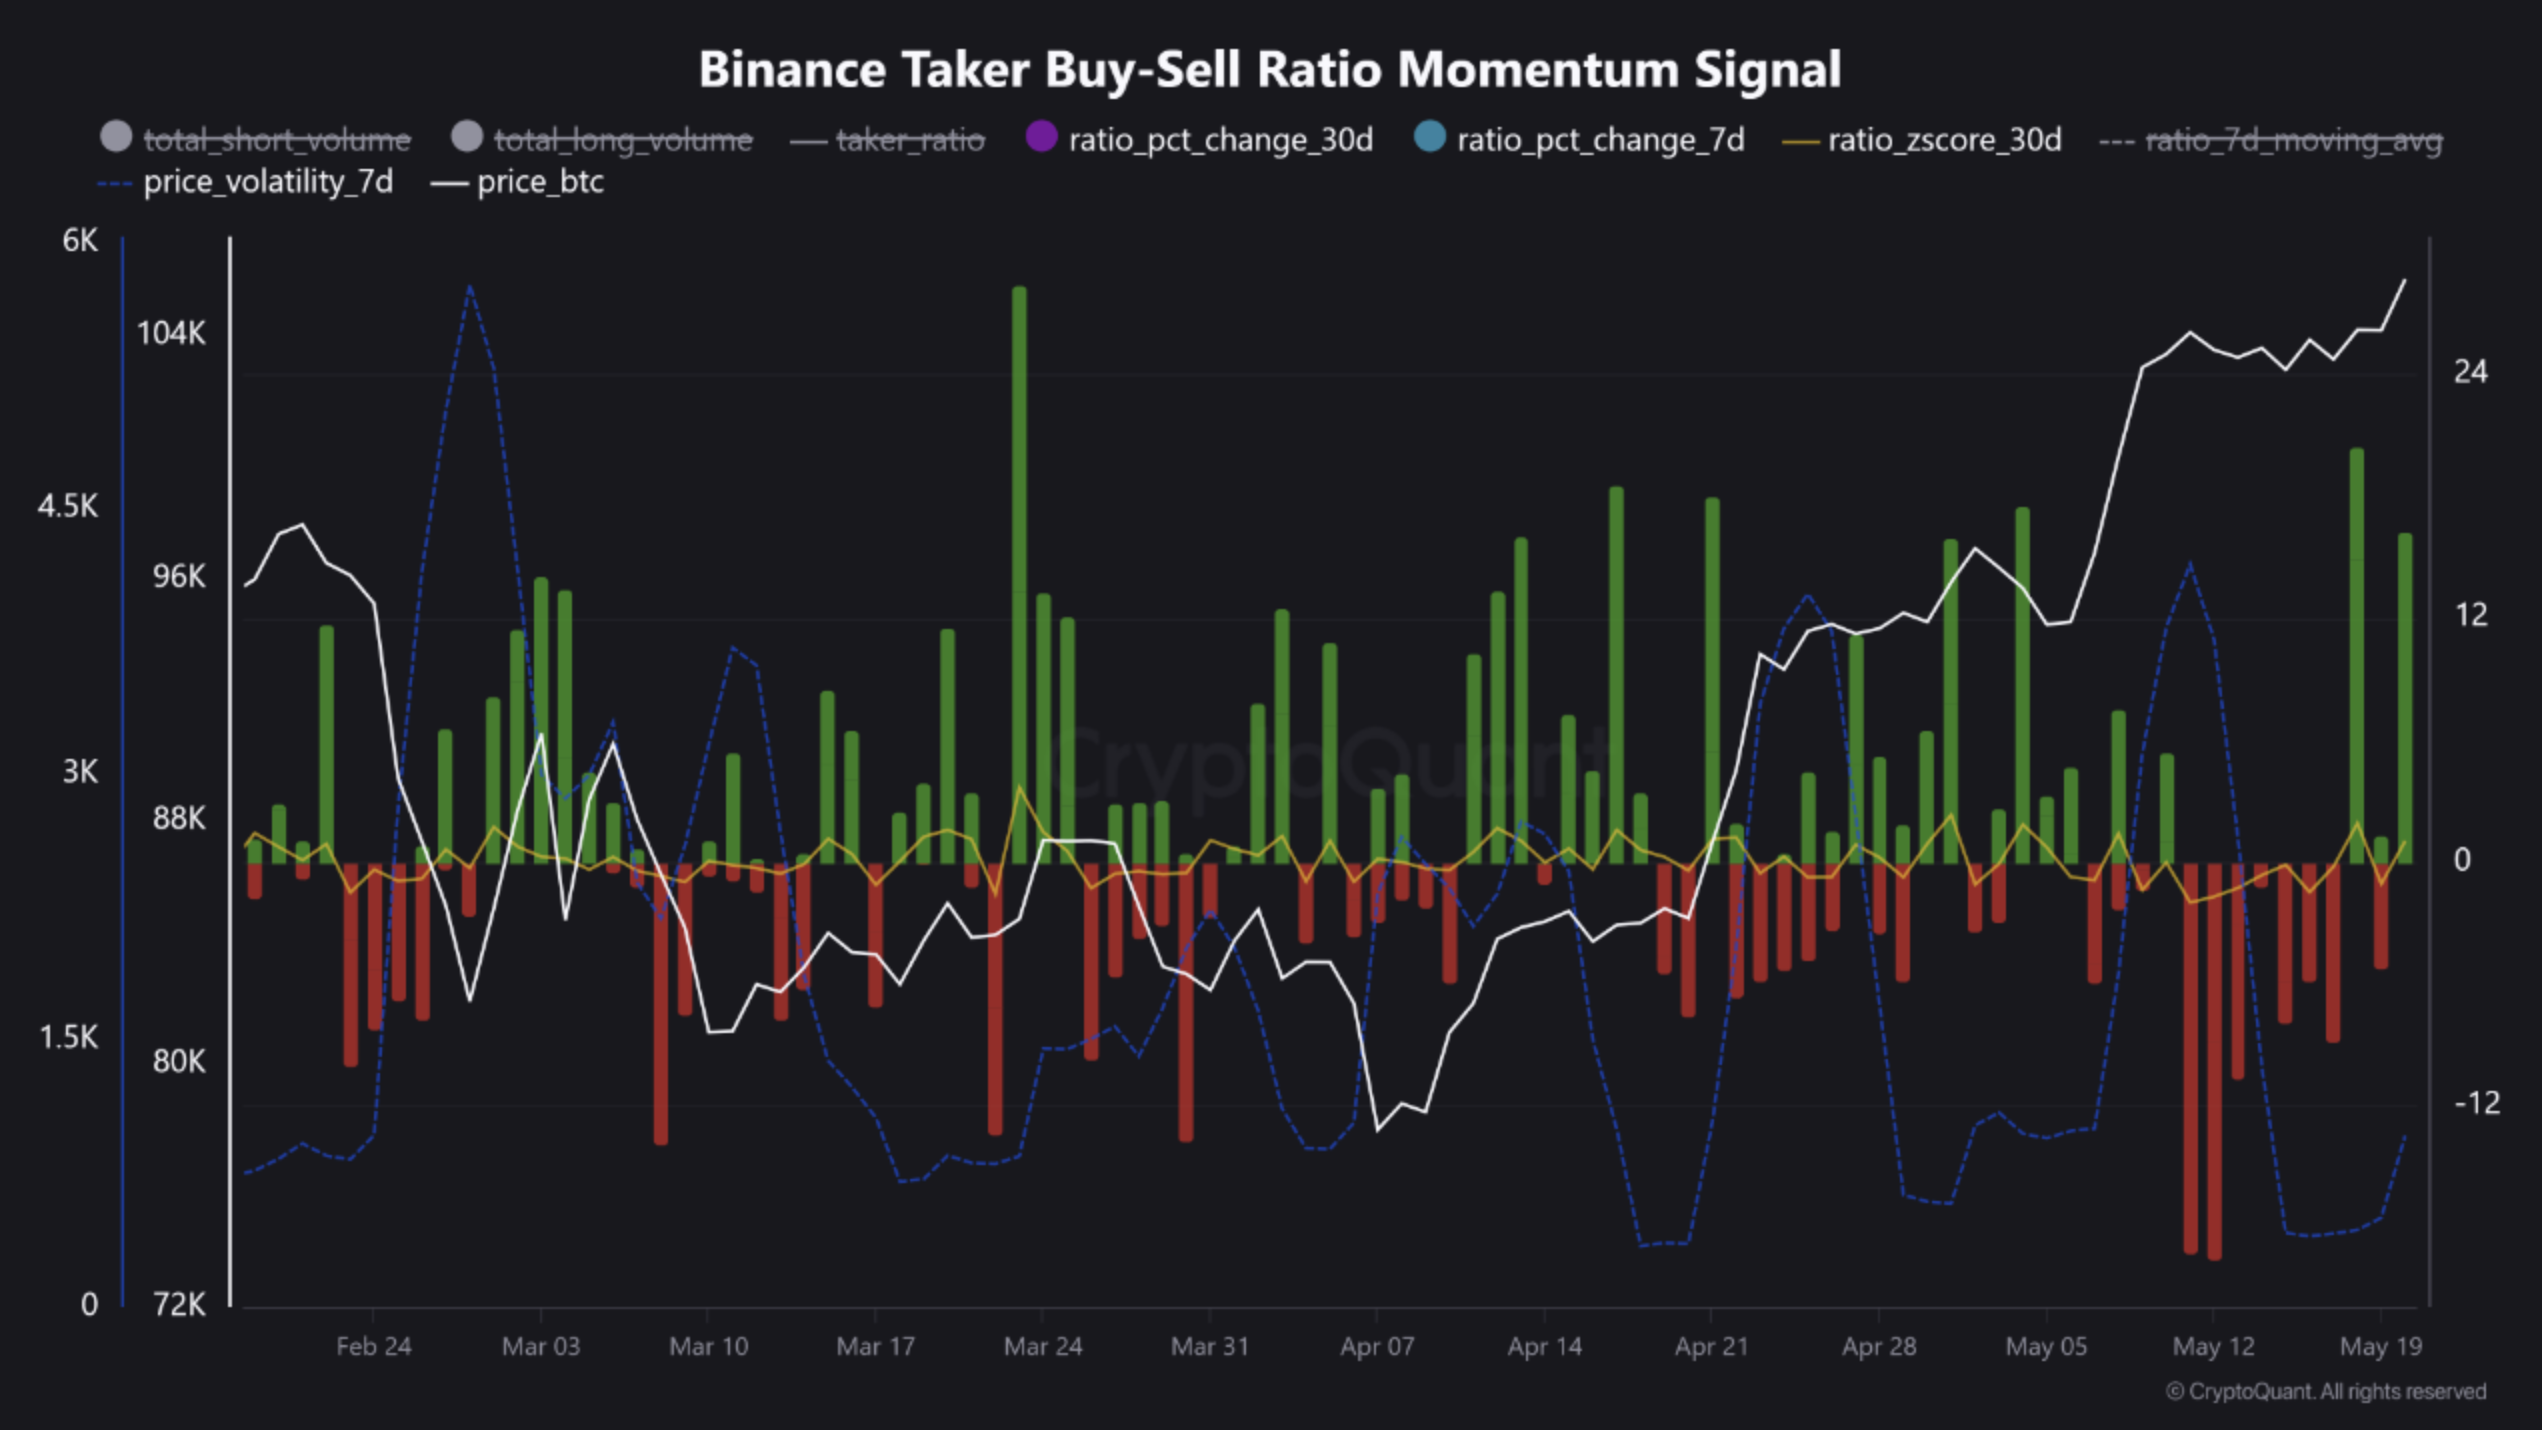2542x1430 pixels.
Task: Click the chart title Binance Taker Buy-Sell Ratio
Action: tap(1269, 70)
